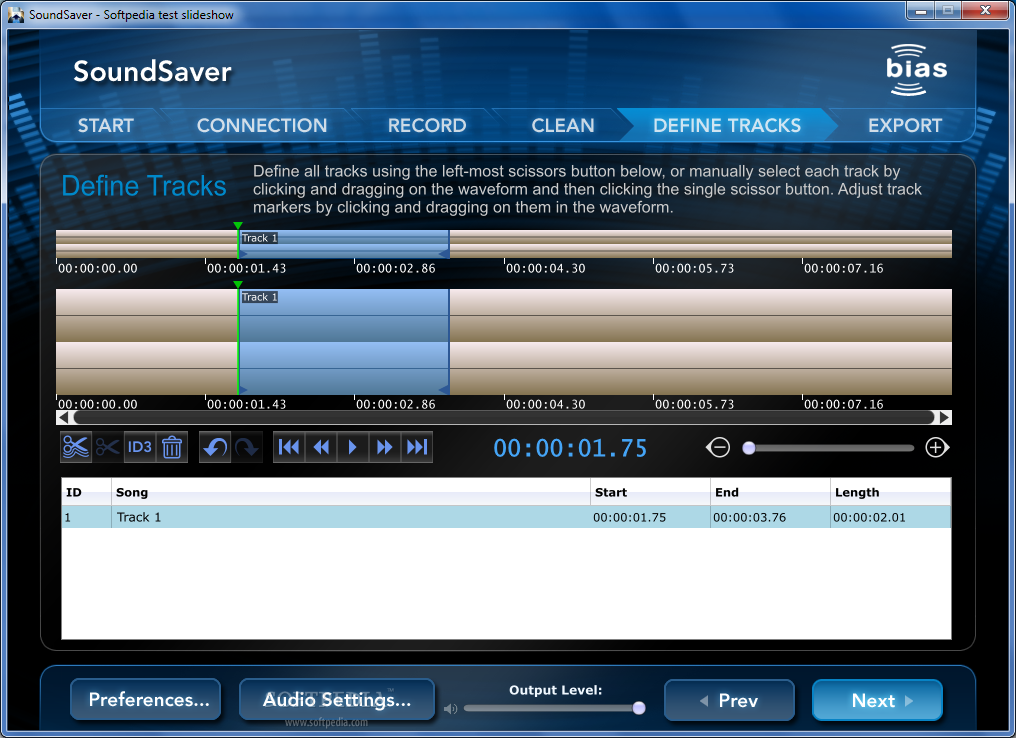
Task: Click Track 1 label in overview waveform
Action: tap(259, 238)
